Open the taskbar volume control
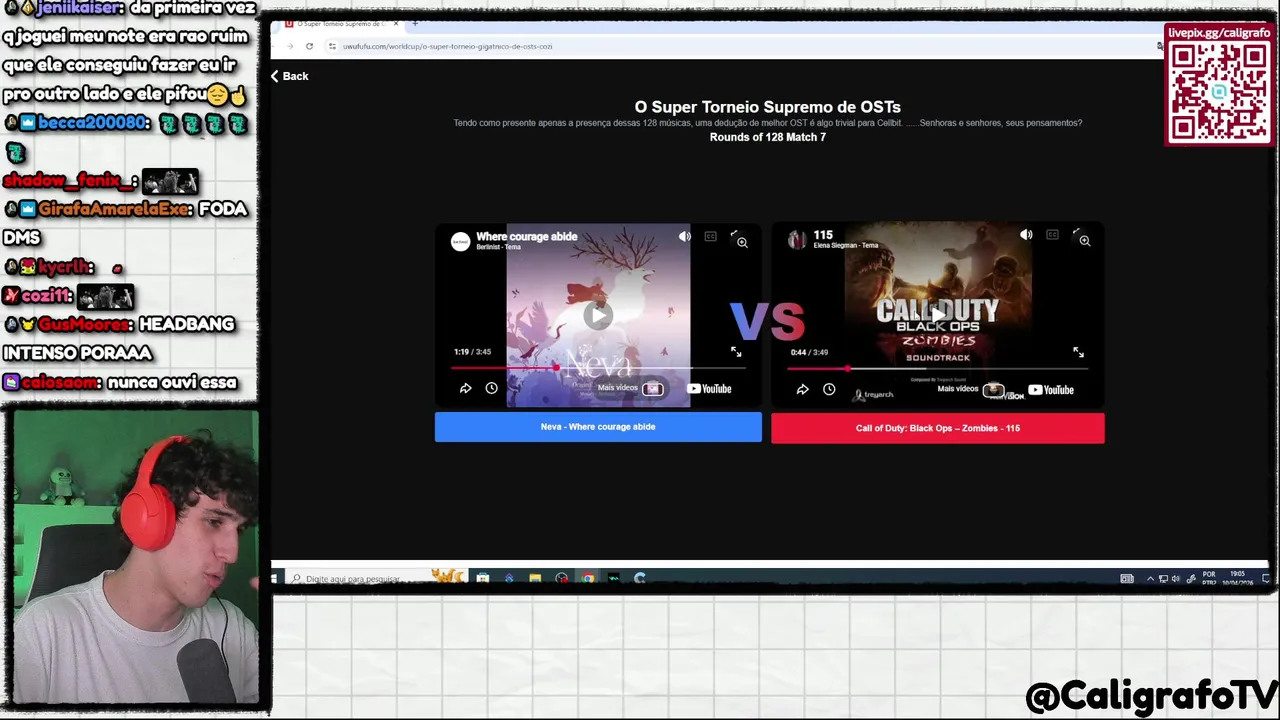The height and width of the screenshot is (720, 1280). point(1175,578)
